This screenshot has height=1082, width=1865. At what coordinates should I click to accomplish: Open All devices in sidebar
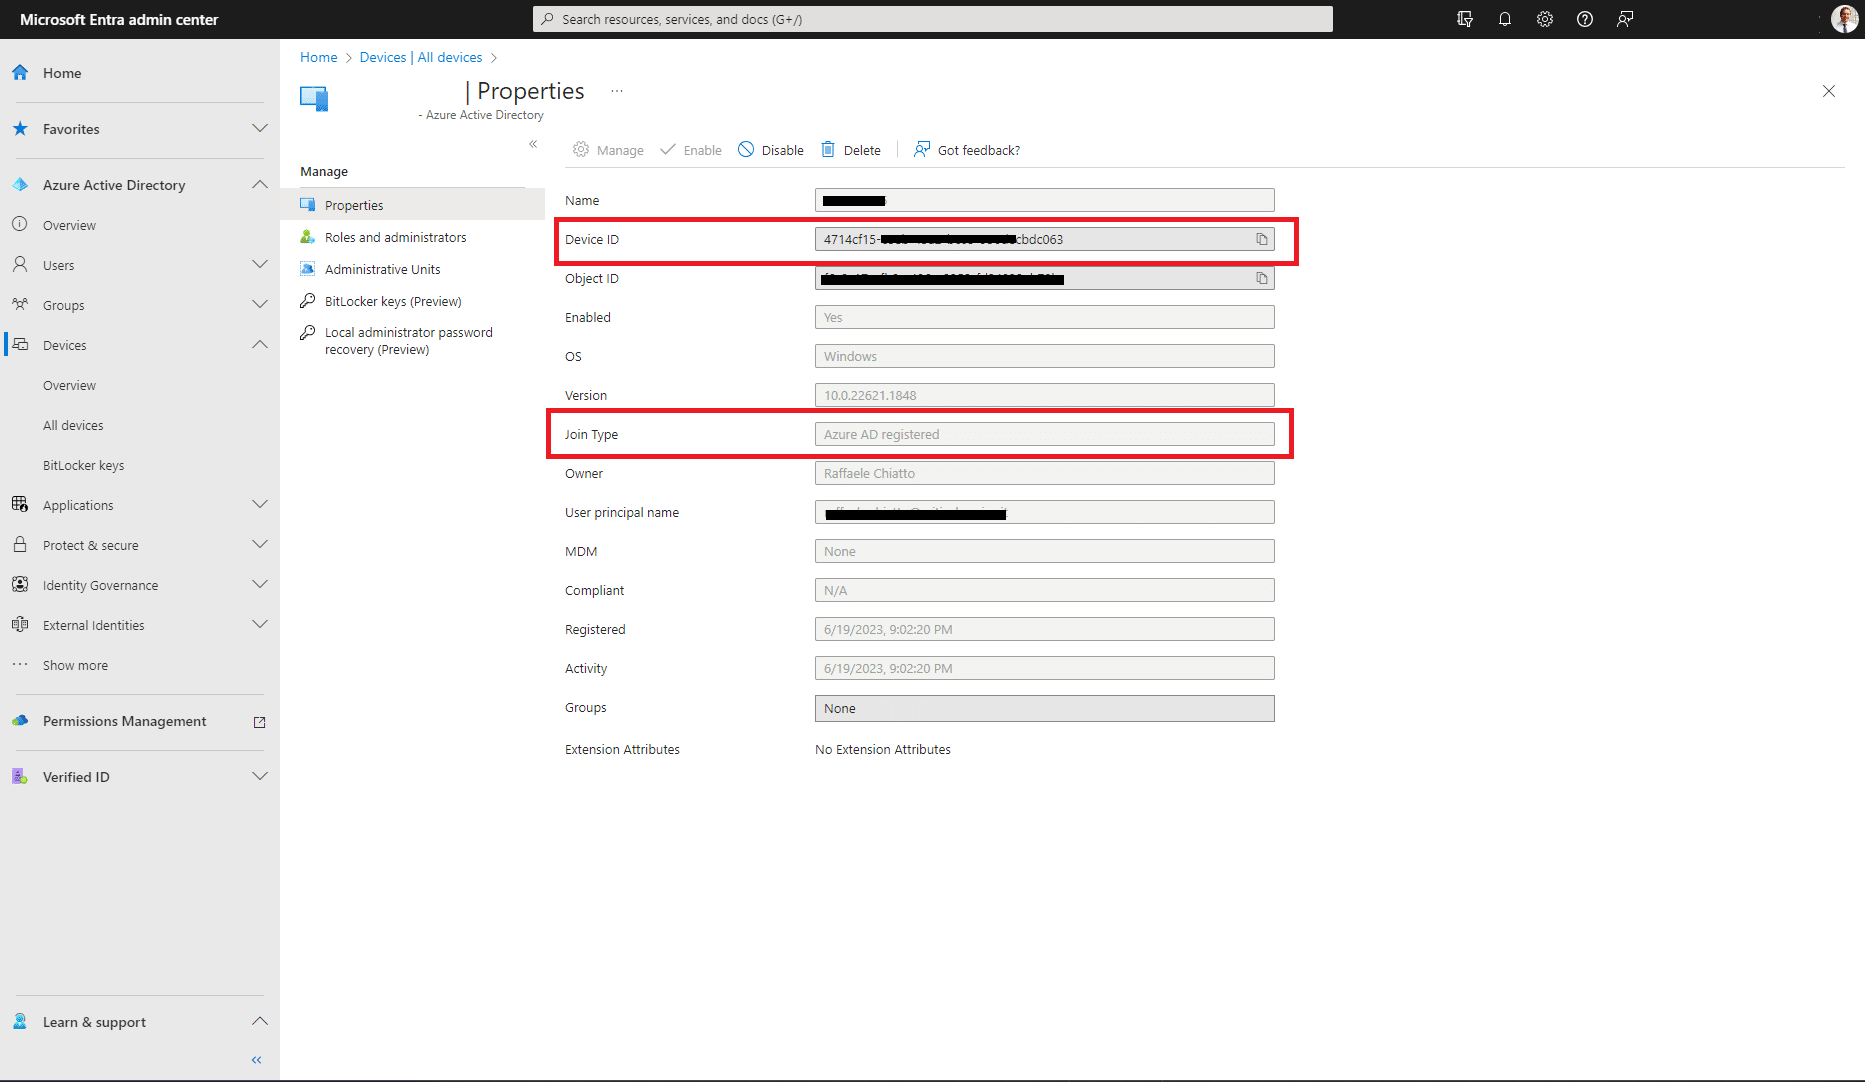[73, 425]
